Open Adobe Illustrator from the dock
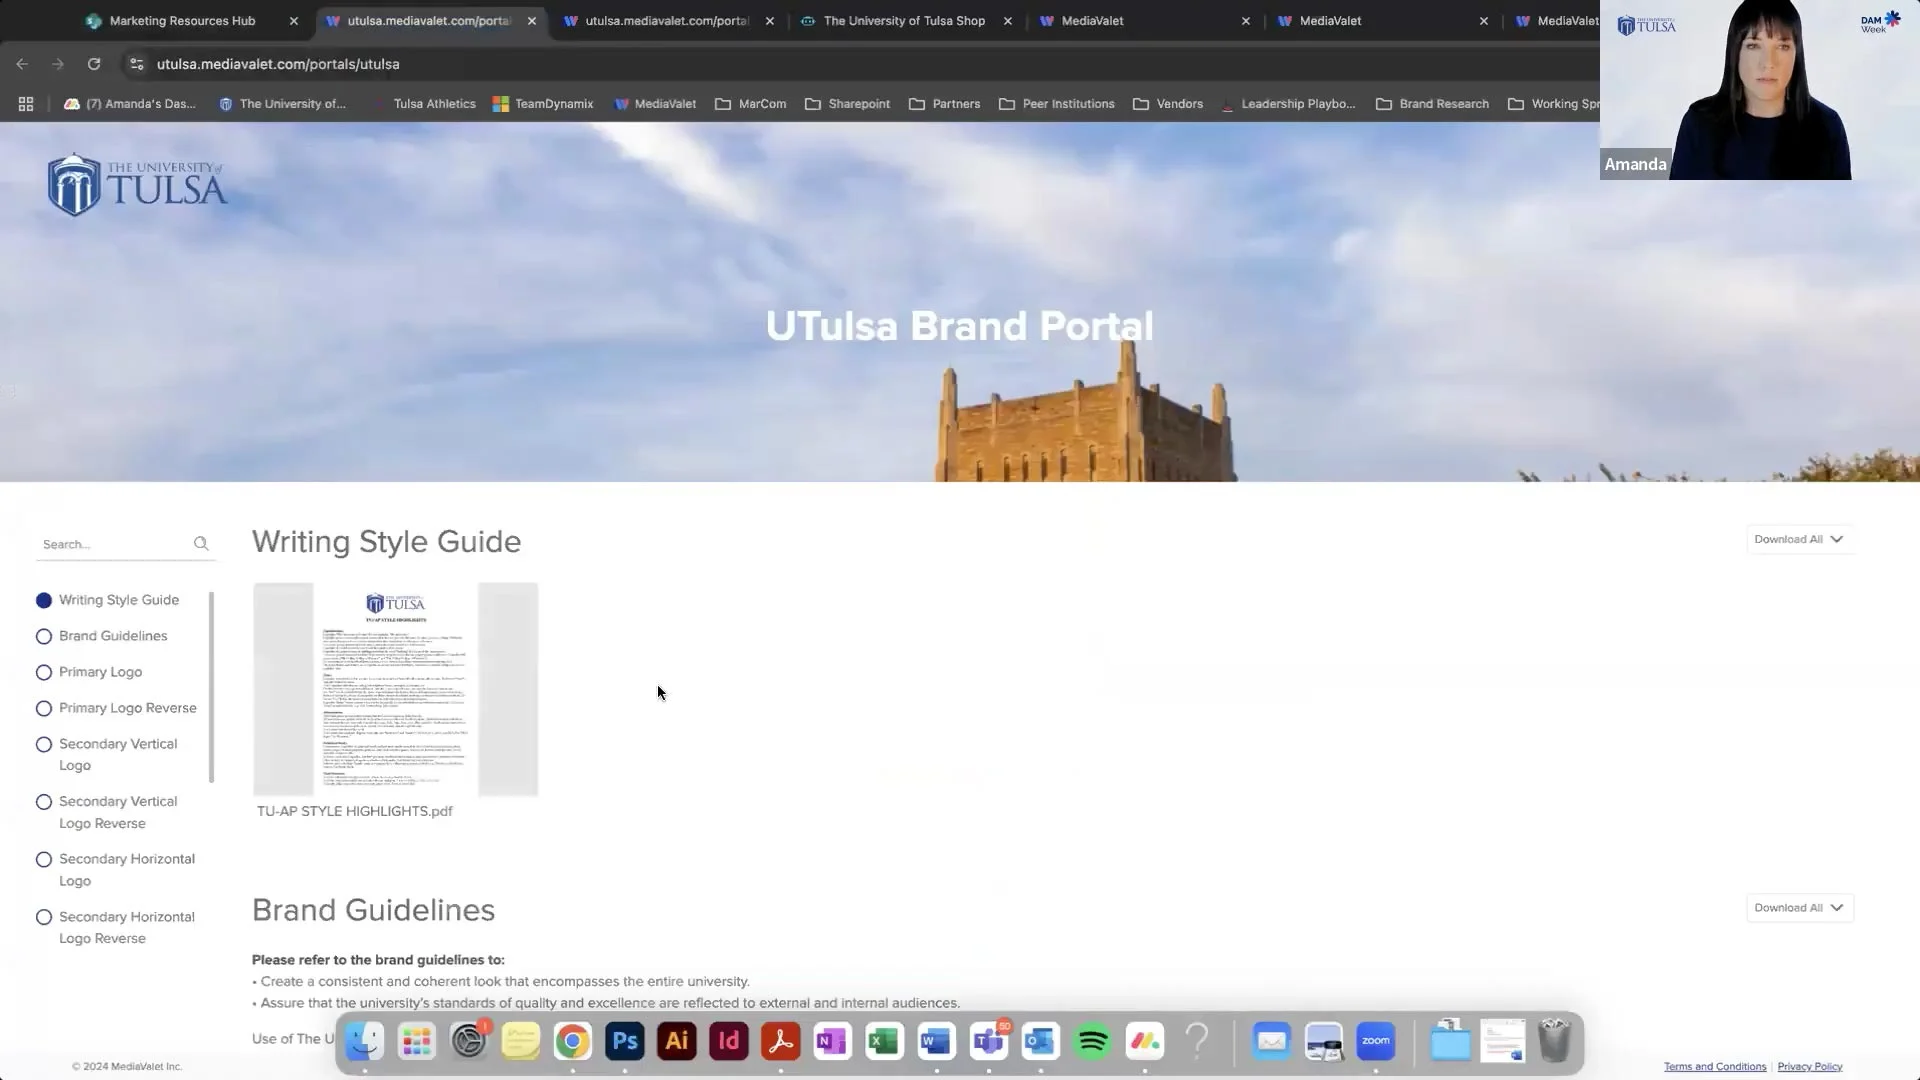 [677, 1042]
